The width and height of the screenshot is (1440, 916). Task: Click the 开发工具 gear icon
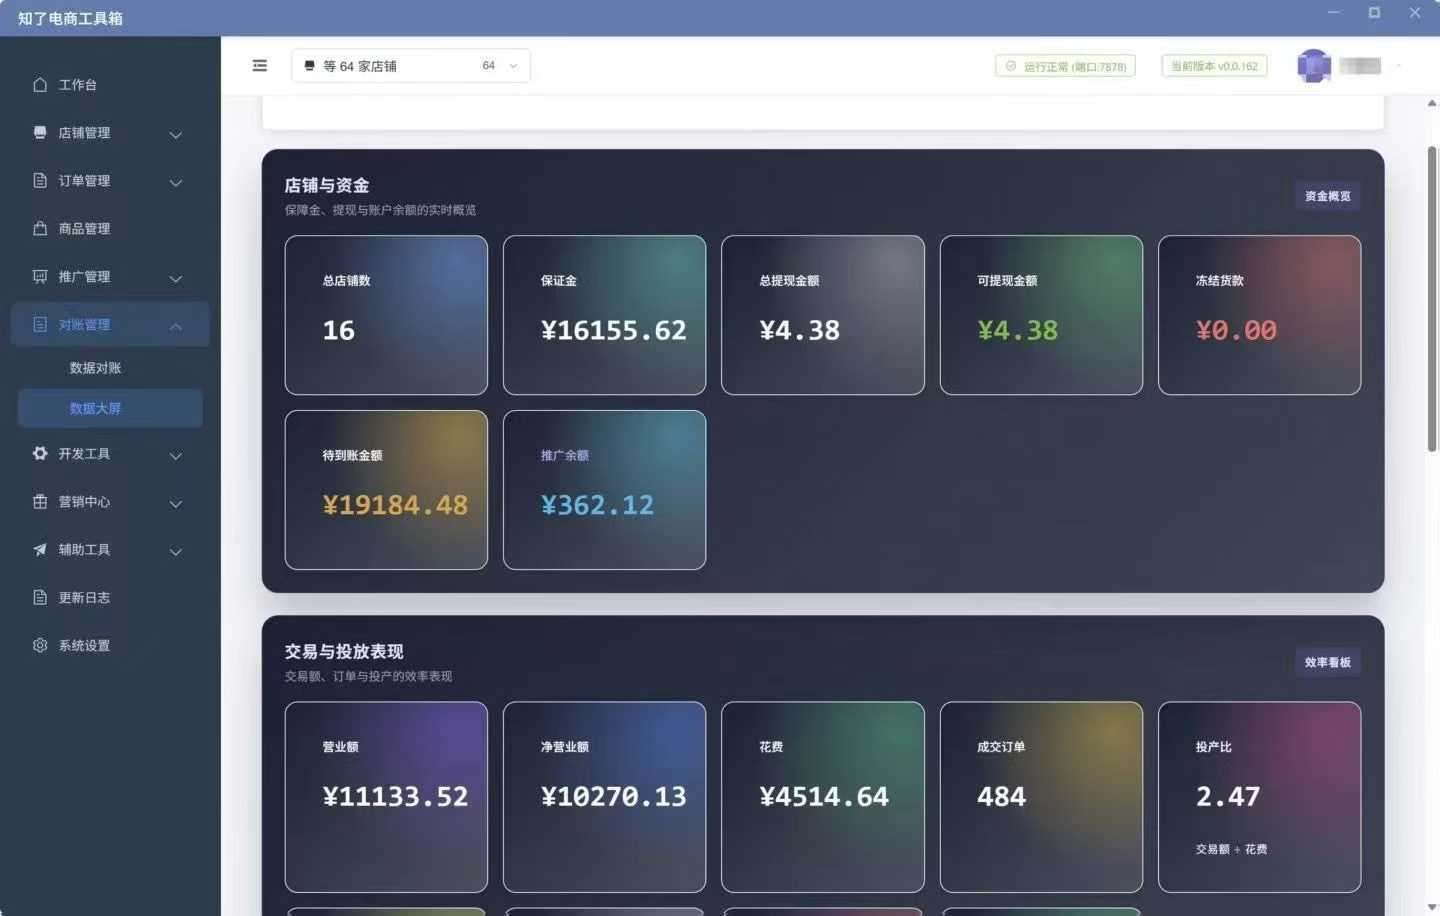(x=40, y=454)
